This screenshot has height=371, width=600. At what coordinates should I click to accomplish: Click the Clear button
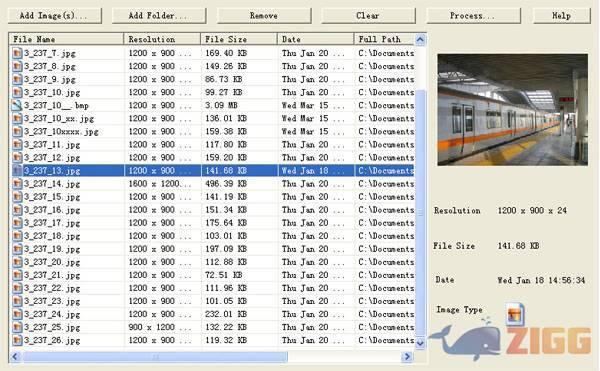click(368, 16)
